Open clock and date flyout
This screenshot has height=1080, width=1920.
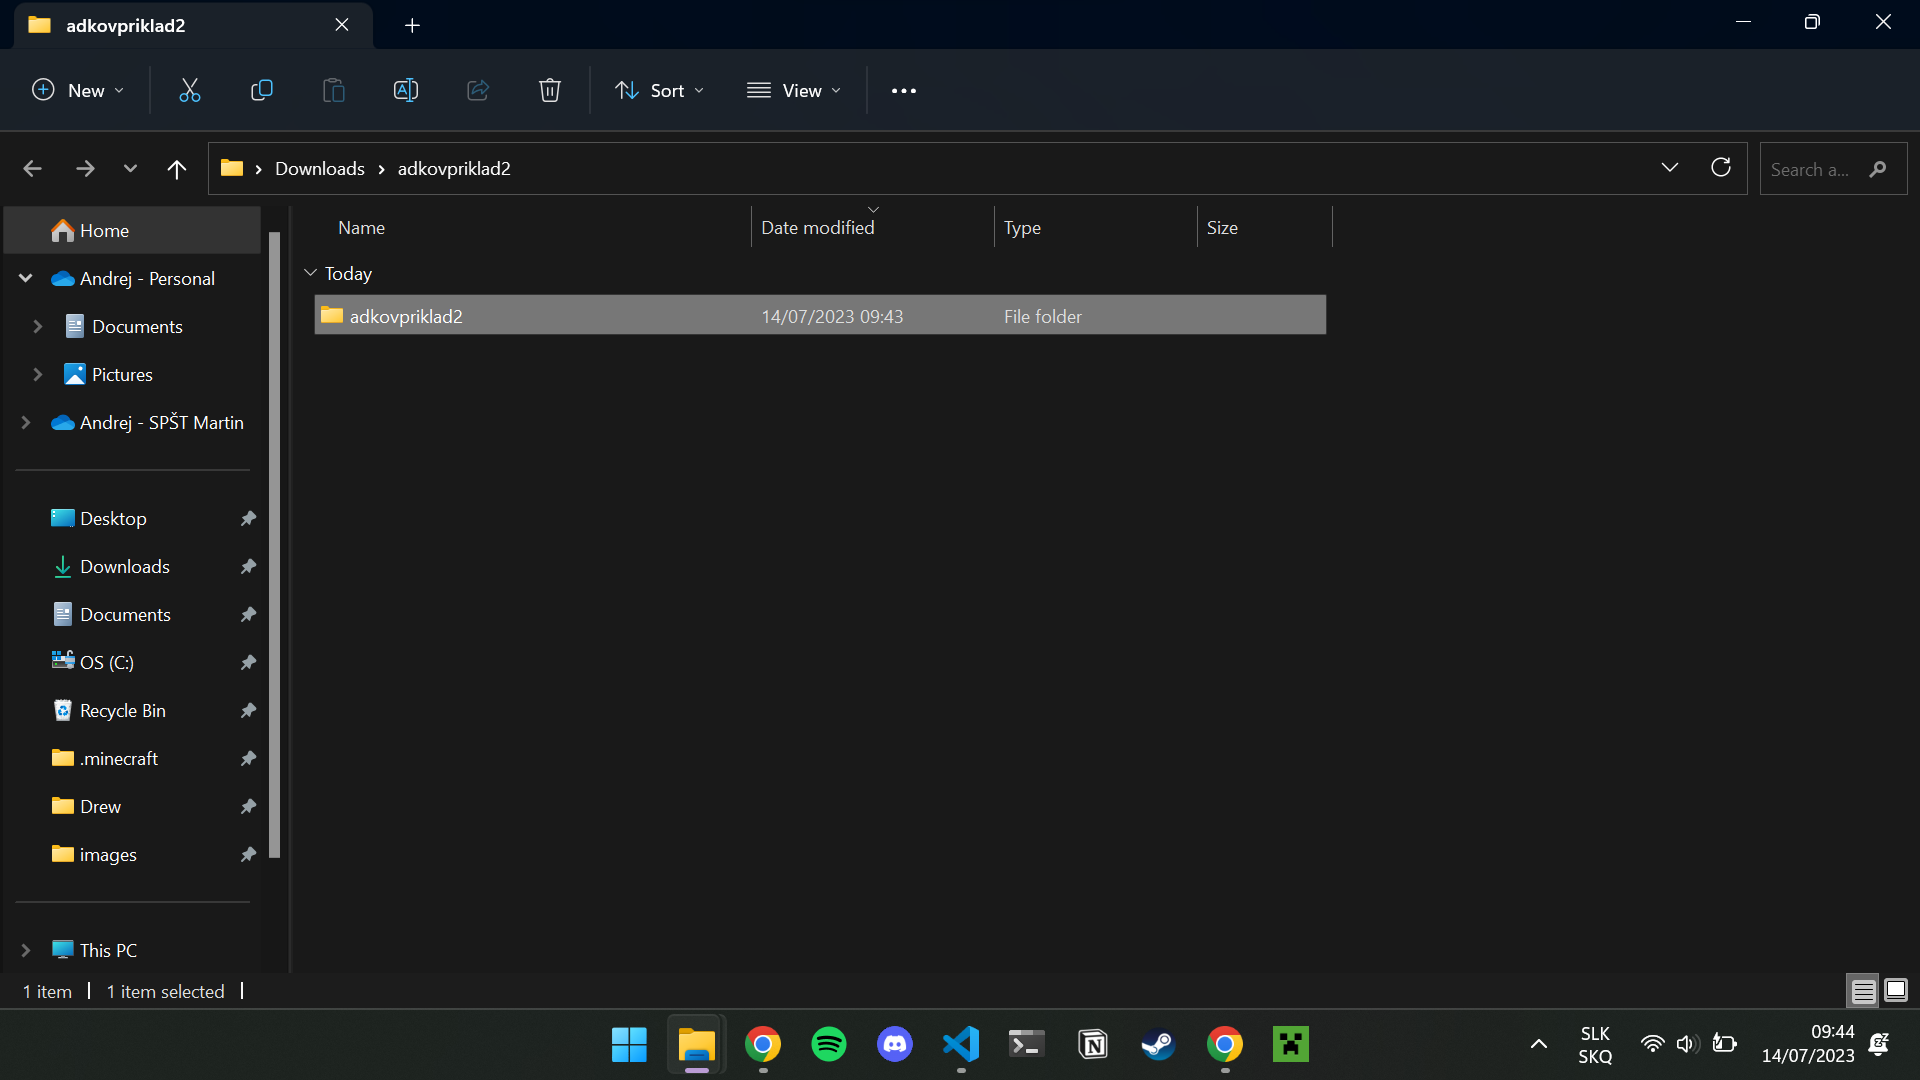tap(1808, 1044)
